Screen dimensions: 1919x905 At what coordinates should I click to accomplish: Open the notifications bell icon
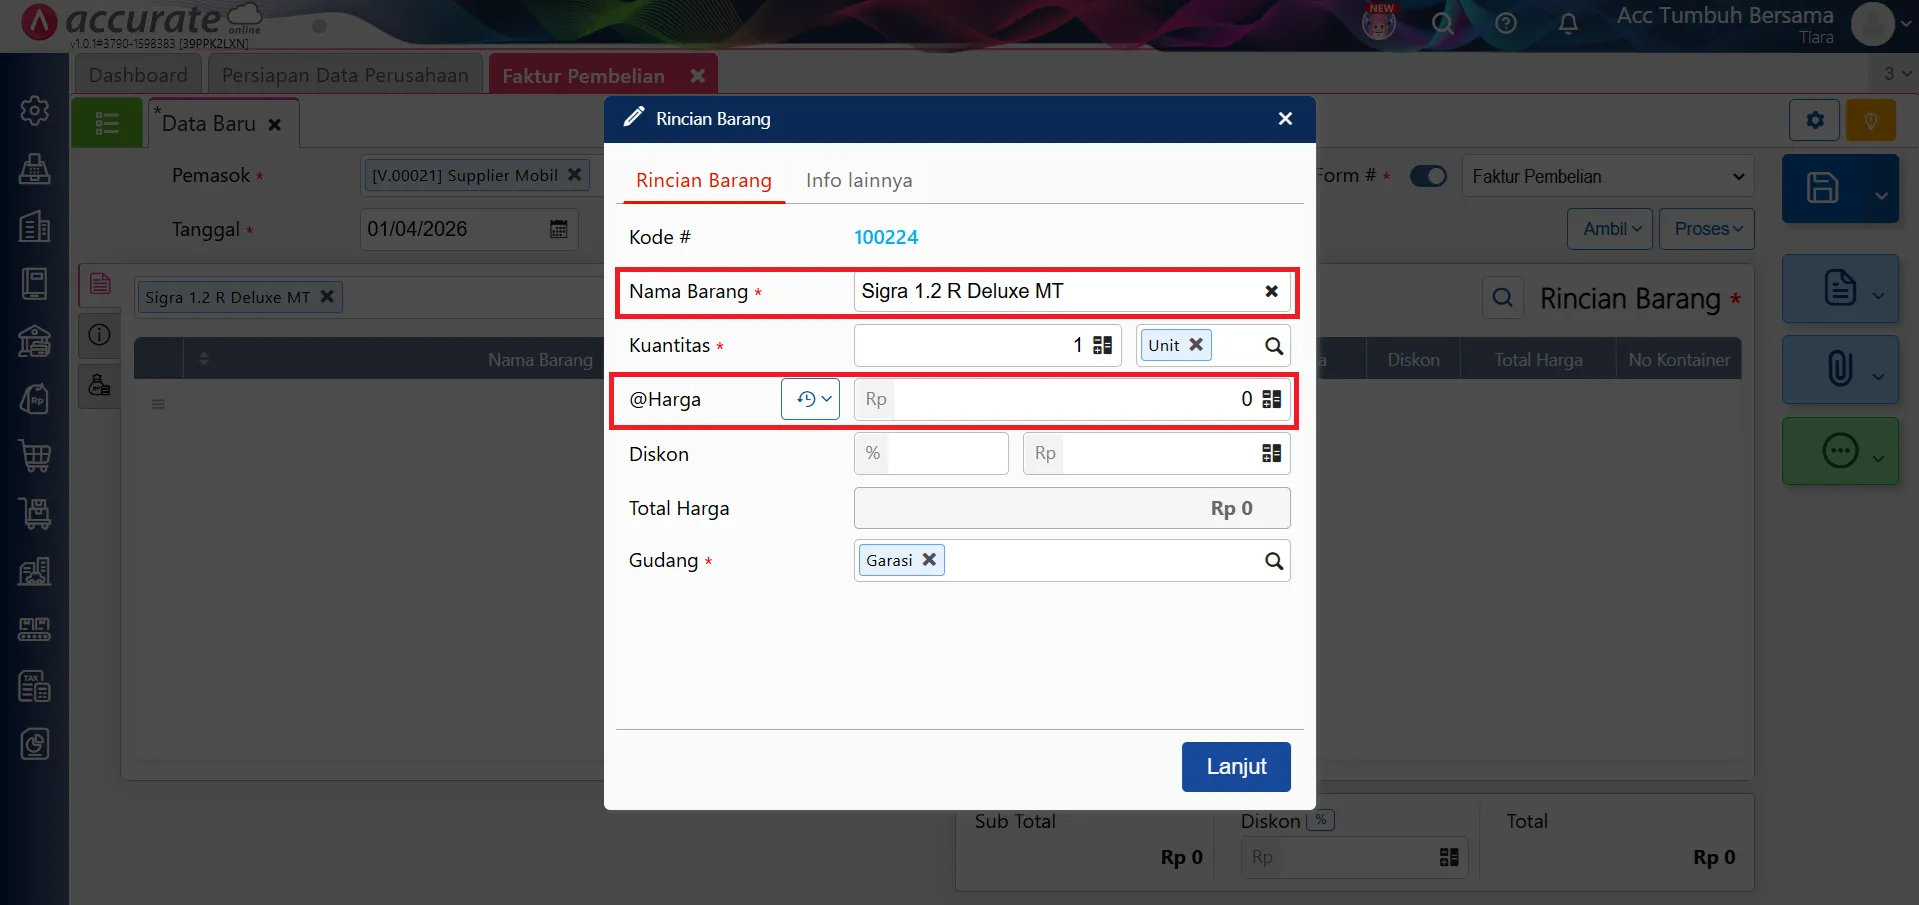tap(1568, 23)
